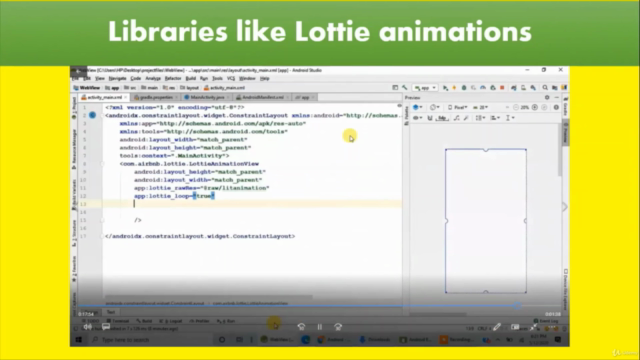This screenshot has width=640, height=360.
Task: Open the Navigate menu
Action: pos(118,78)
